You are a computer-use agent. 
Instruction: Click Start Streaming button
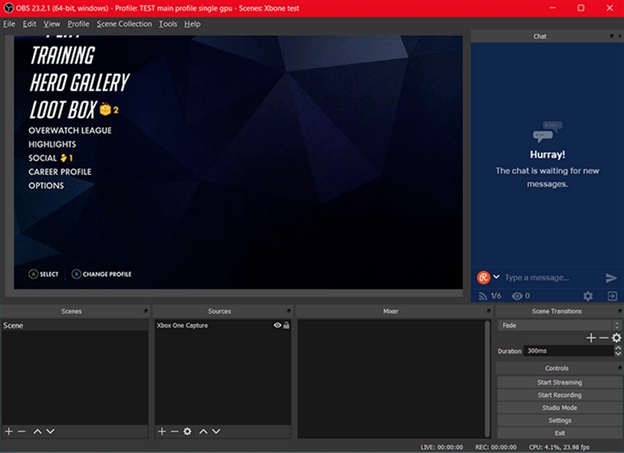pos(560,382)
